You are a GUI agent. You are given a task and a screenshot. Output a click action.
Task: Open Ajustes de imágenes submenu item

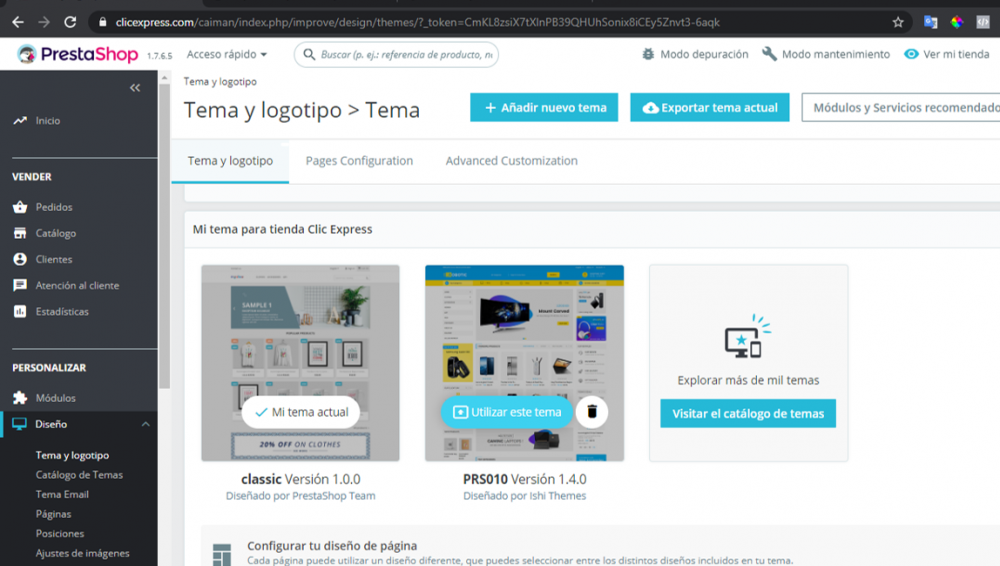[x=82, y=553]
